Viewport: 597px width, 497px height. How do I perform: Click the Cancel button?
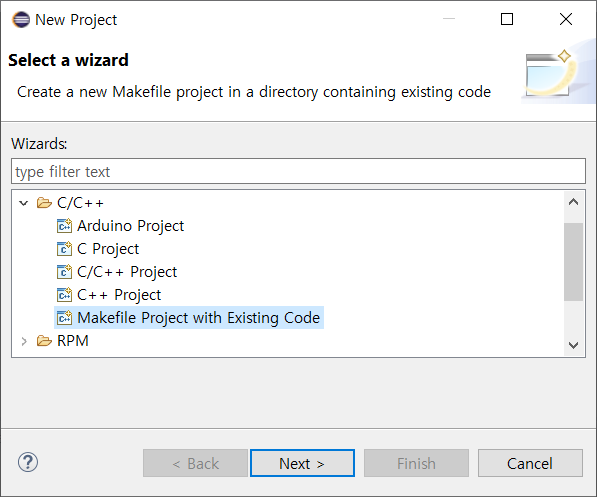point(530,463)
